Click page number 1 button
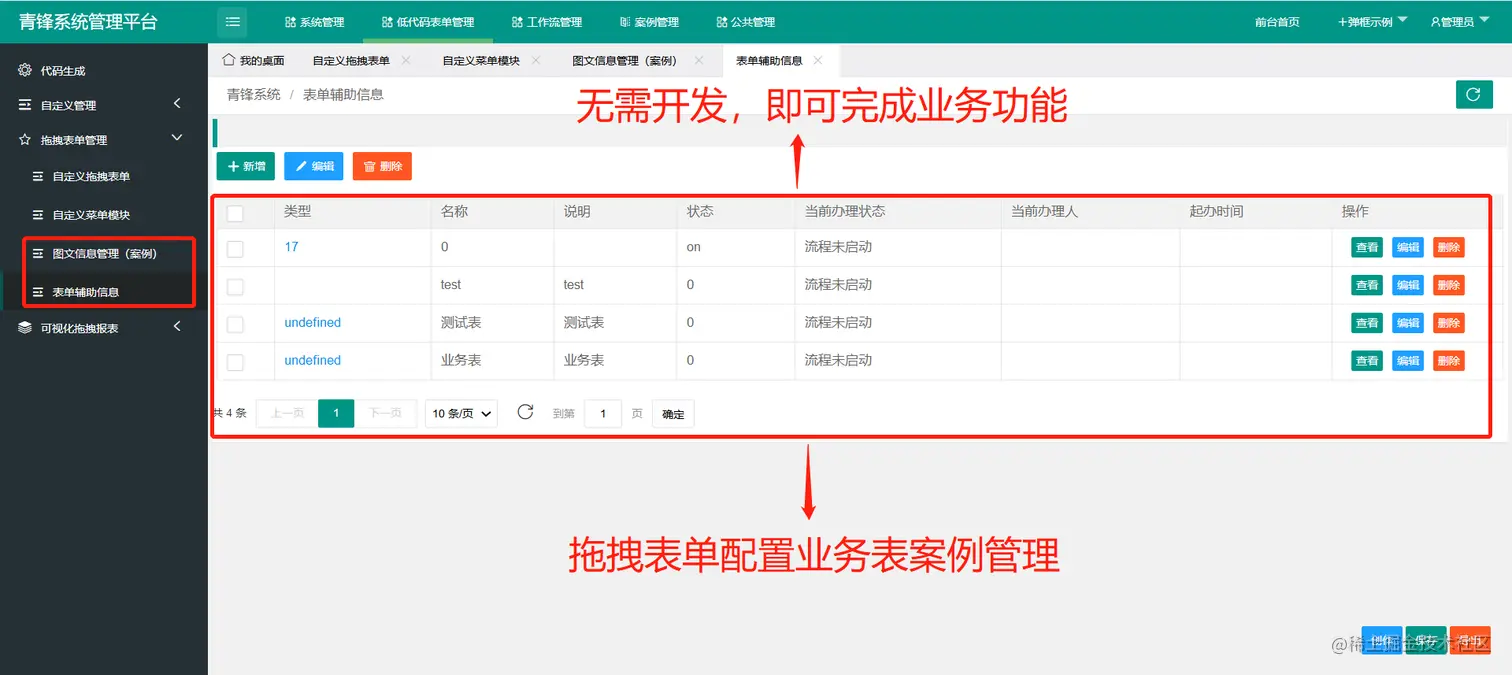This screenshot has width=1512, height=675. (x=336, y=413)
